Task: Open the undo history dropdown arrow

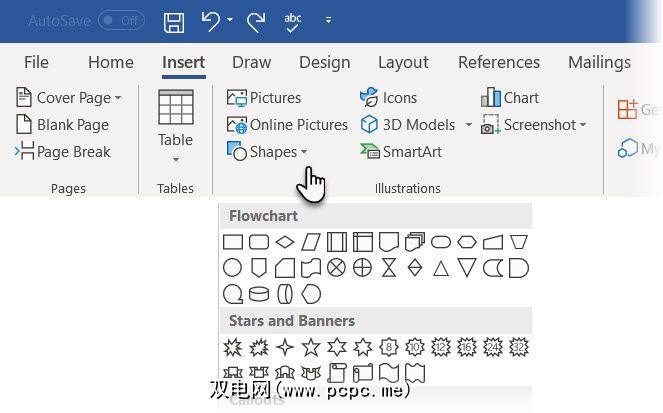Action: pos(230,21)
